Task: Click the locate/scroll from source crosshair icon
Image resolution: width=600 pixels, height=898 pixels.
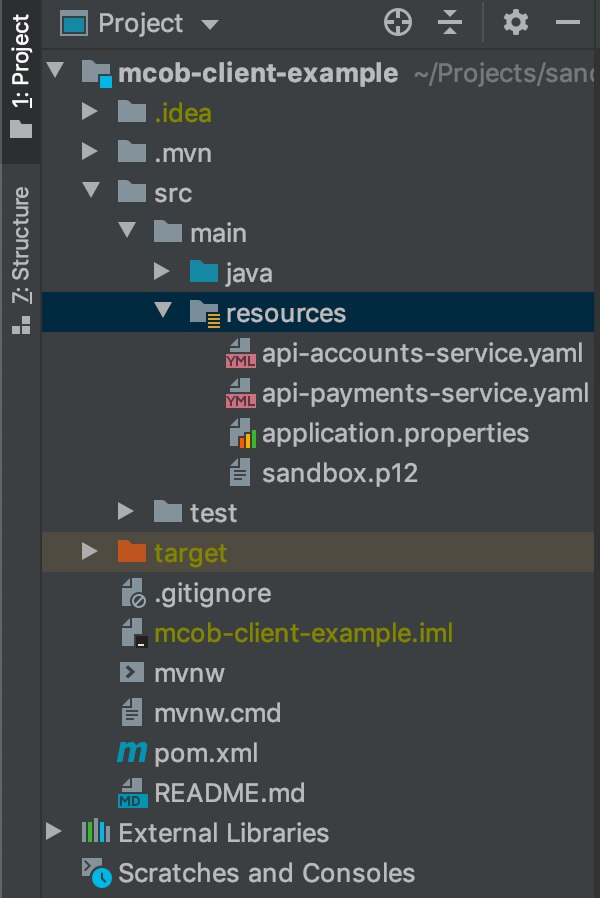Action: click(x=398, y=23)
